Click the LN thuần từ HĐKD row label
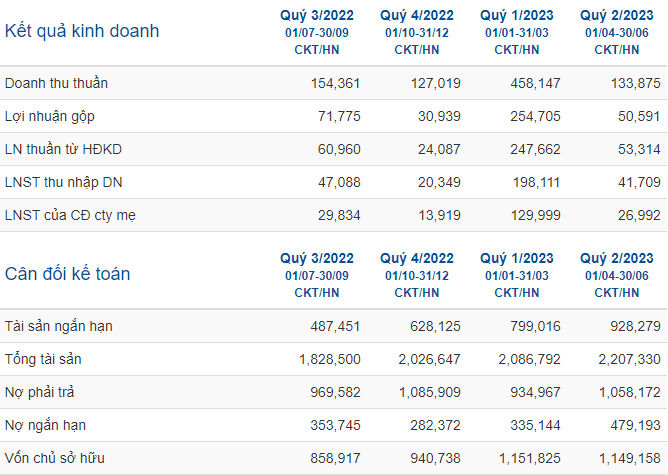Image resolution: width=668 pixels, height=475 pixels. 63,149
